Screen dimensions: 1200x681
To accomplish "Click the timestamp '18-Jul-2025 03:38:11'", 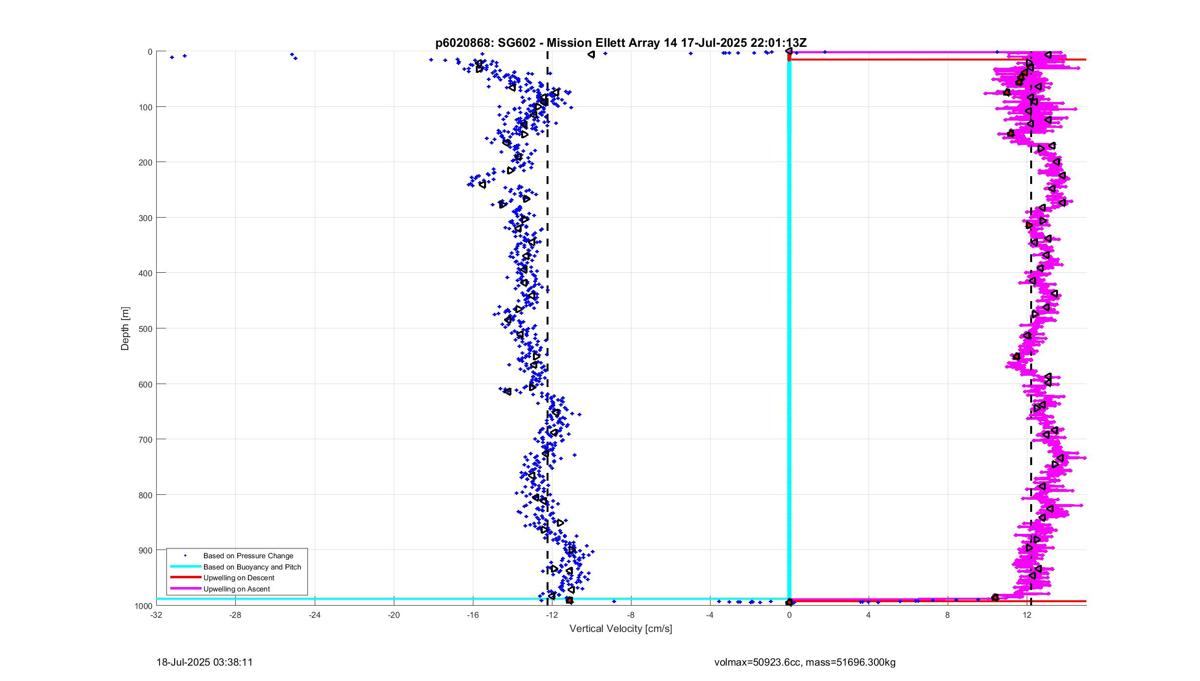I will pos(204,662).
